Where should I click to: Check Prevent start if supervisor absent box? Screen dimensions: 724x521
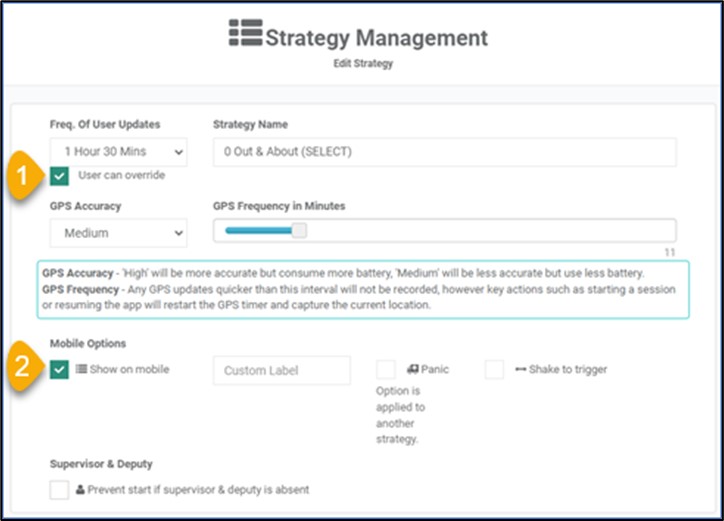click(59, 490)
